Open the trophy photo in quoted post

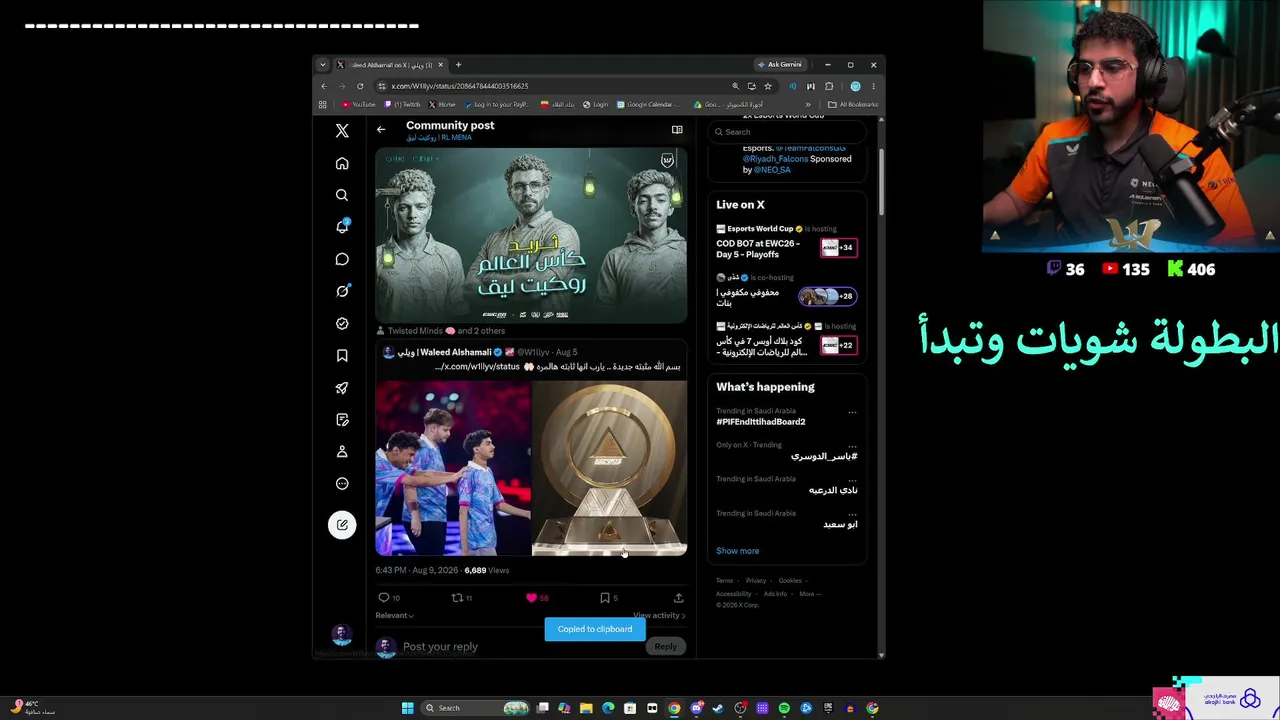(x=609, y=467)
